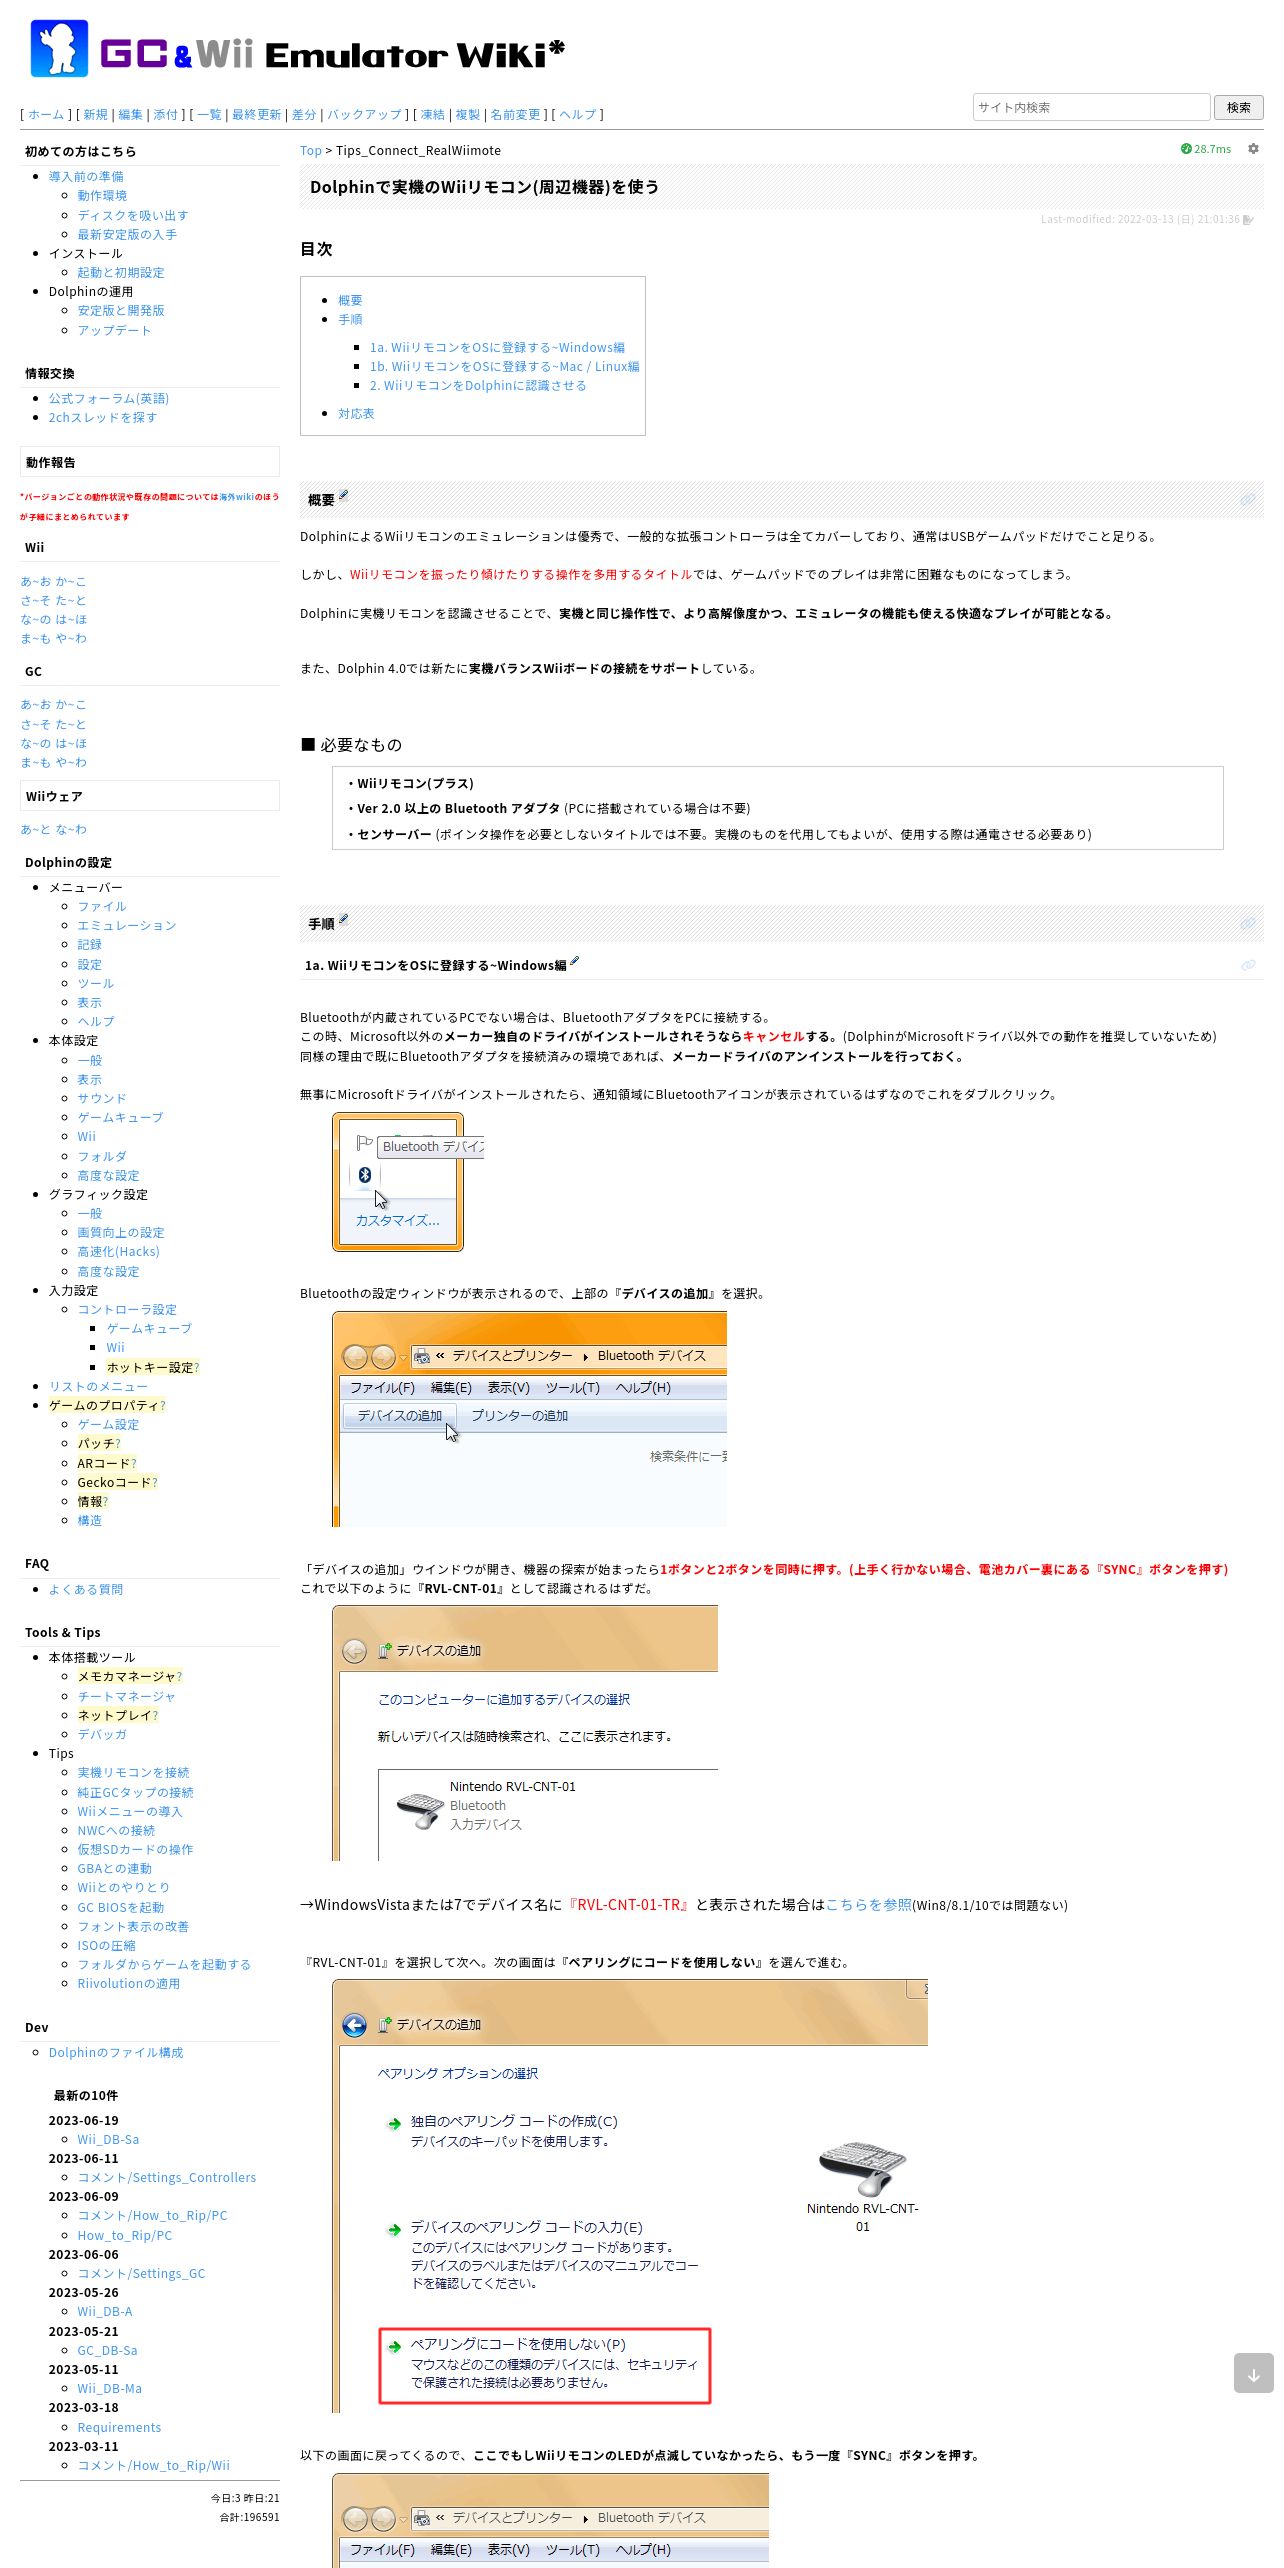Open sidebar link Dolphinのファイル構成
The width and height of the screenshot is (1284, 2568).
[116, 2053]
